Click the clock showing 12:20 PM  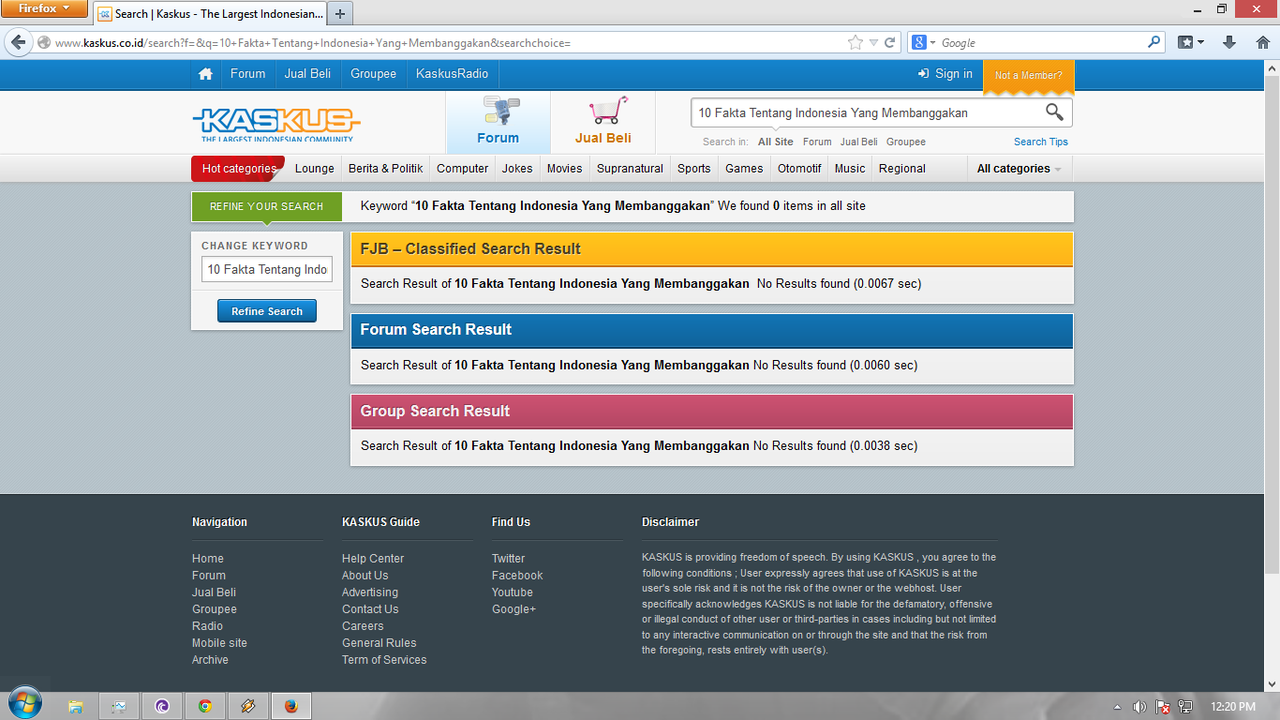click(x=1232, y=707)
